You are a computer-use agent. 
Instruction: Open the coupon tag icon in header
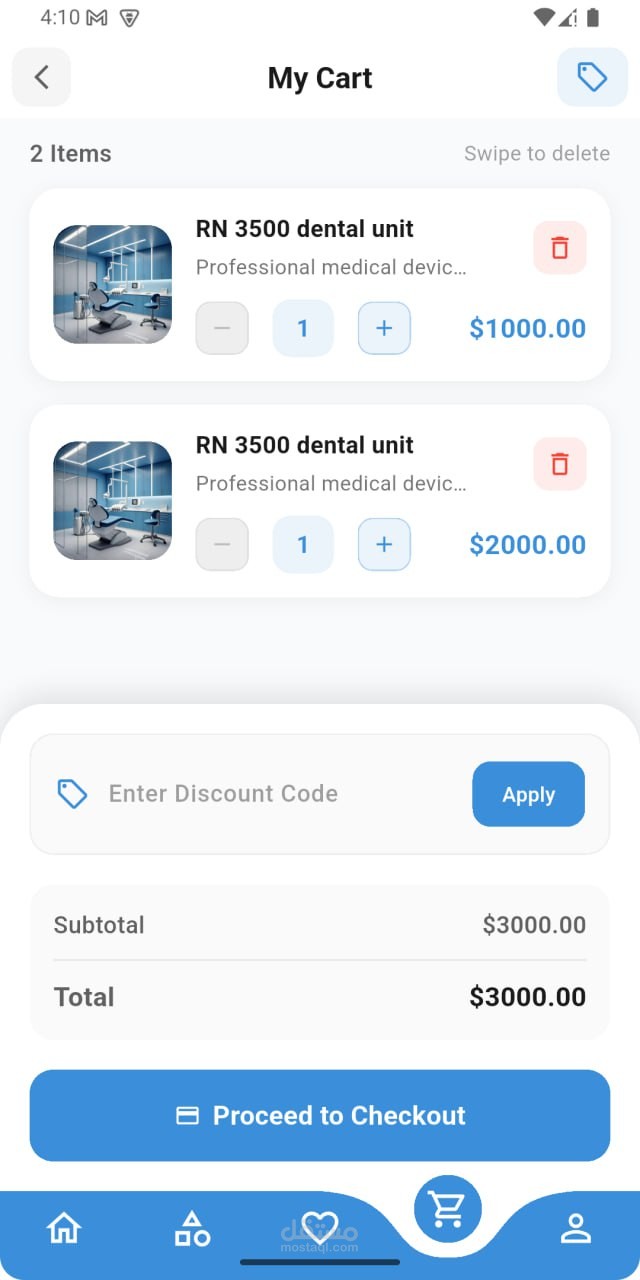coord(592,77)
